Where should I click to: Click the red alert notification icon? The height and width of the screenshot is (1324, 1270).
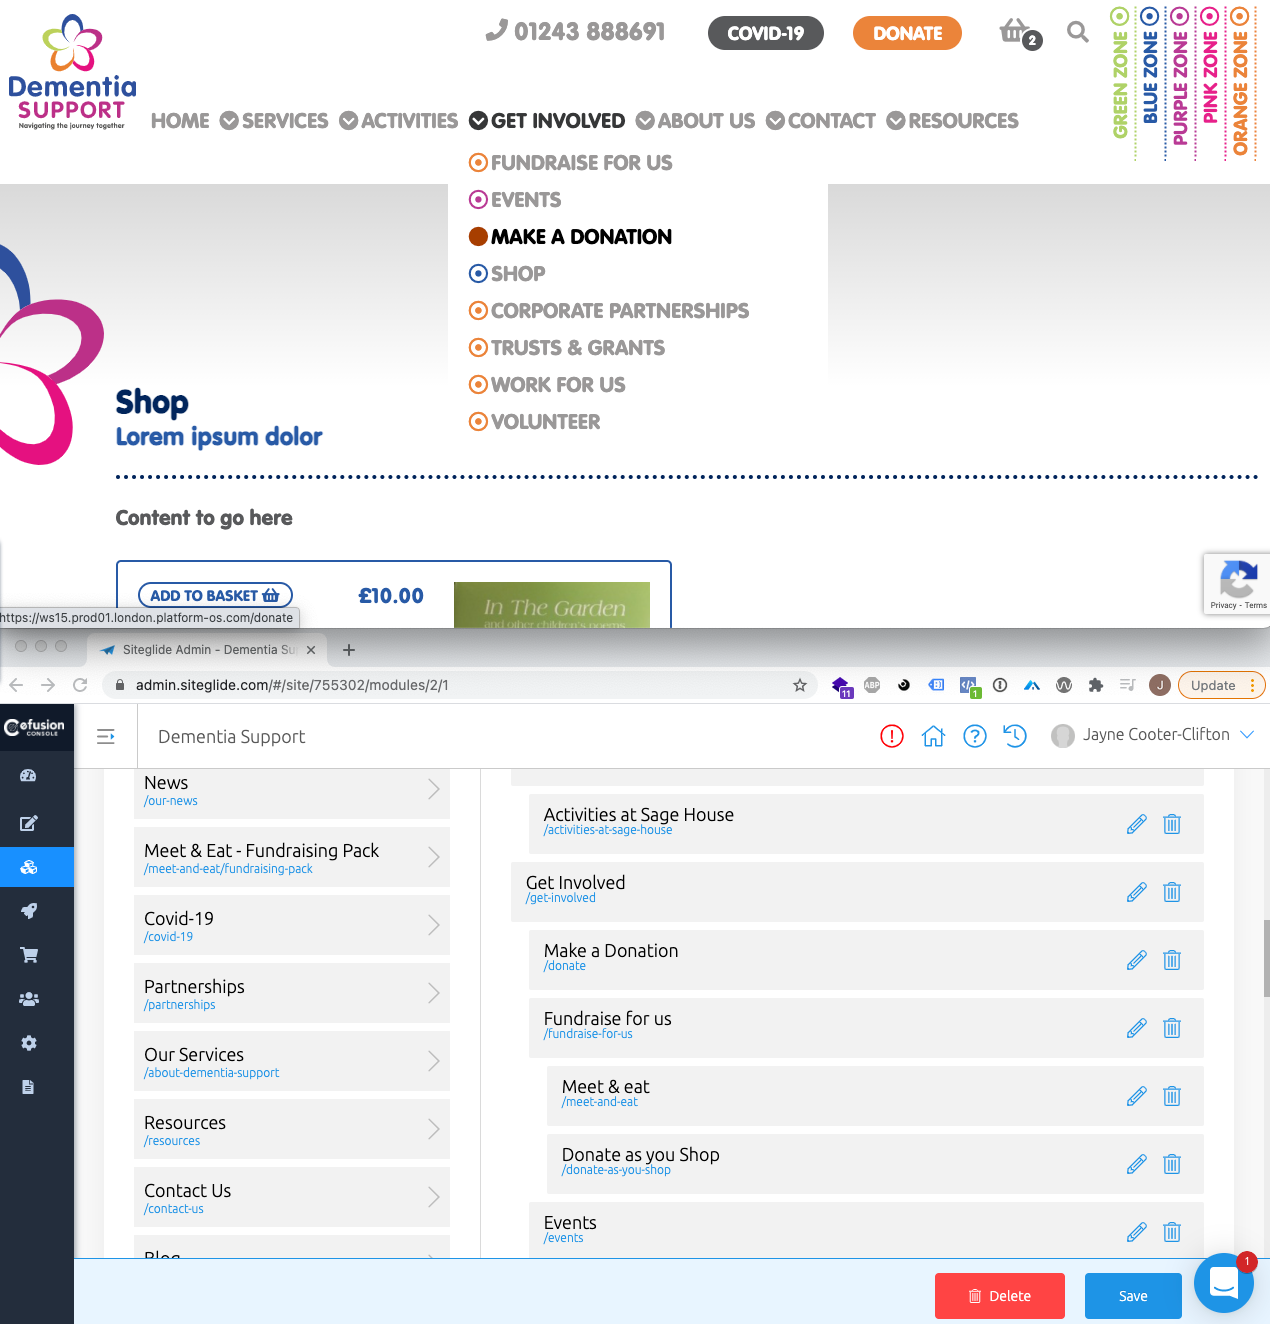[x=891, y=736]
